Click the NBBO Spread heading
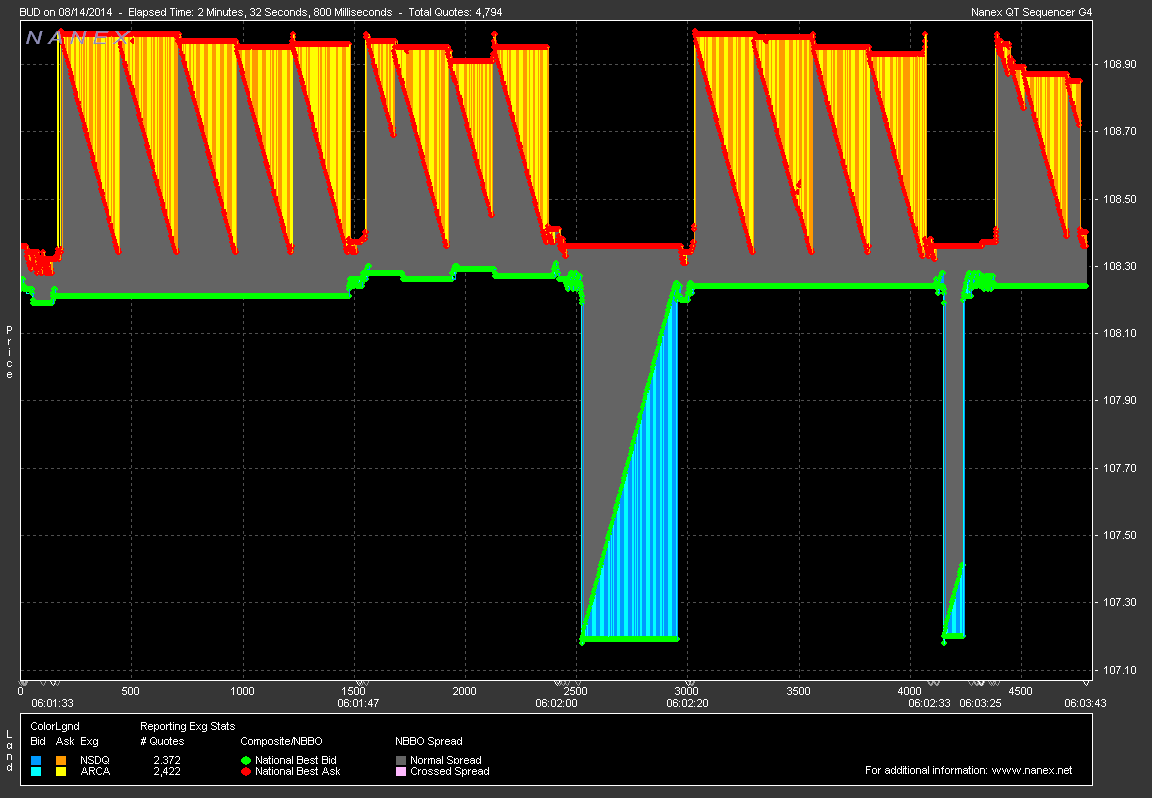 [429, 741]
